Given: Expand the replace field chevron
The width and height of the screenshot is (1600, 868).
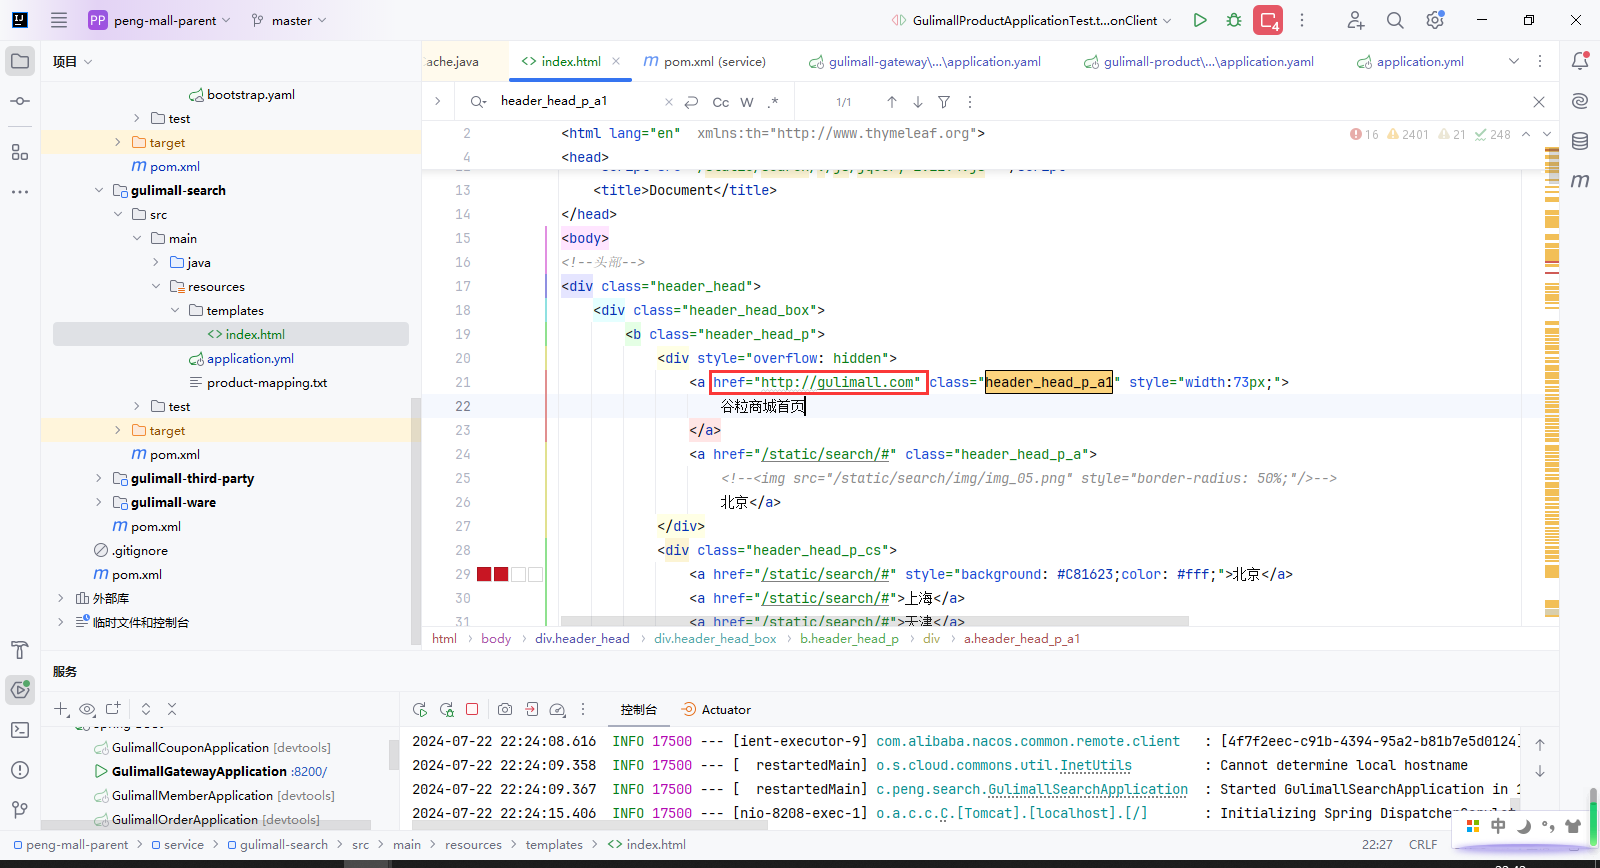Looking at the screenshot, I should tap(437, 101).
